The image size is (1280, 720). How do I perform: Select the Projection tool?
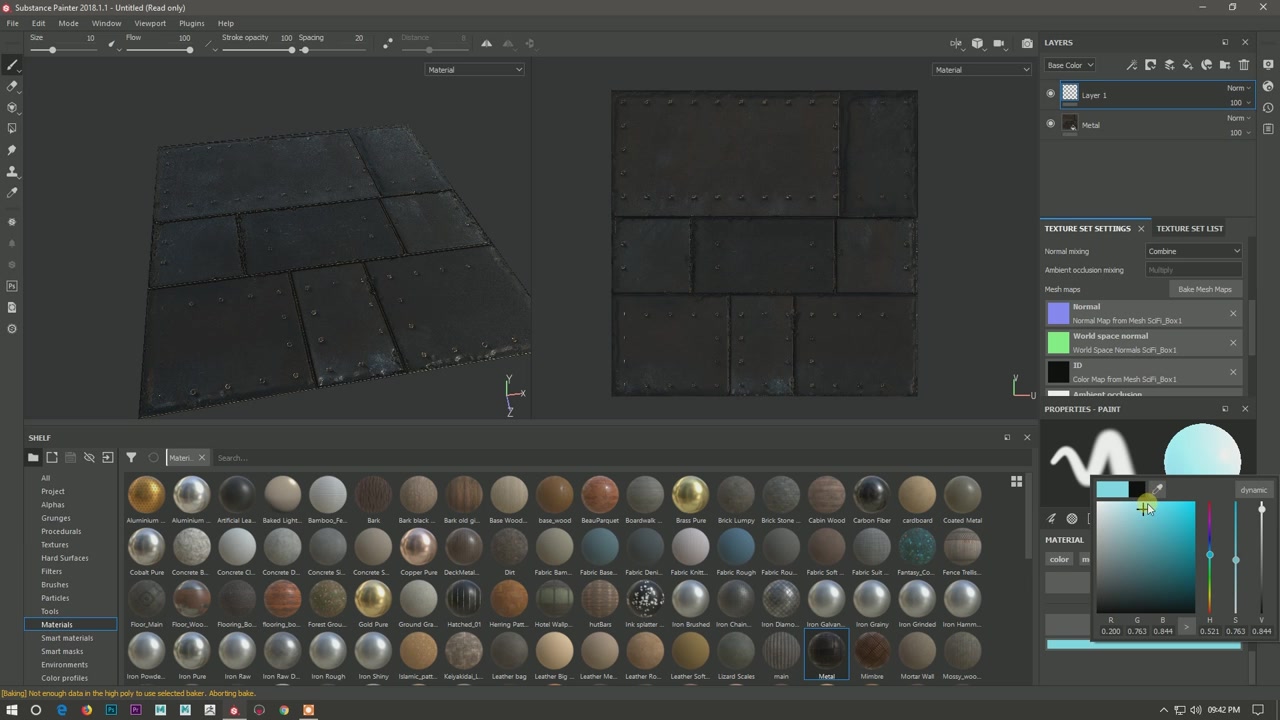click(12, 107)
